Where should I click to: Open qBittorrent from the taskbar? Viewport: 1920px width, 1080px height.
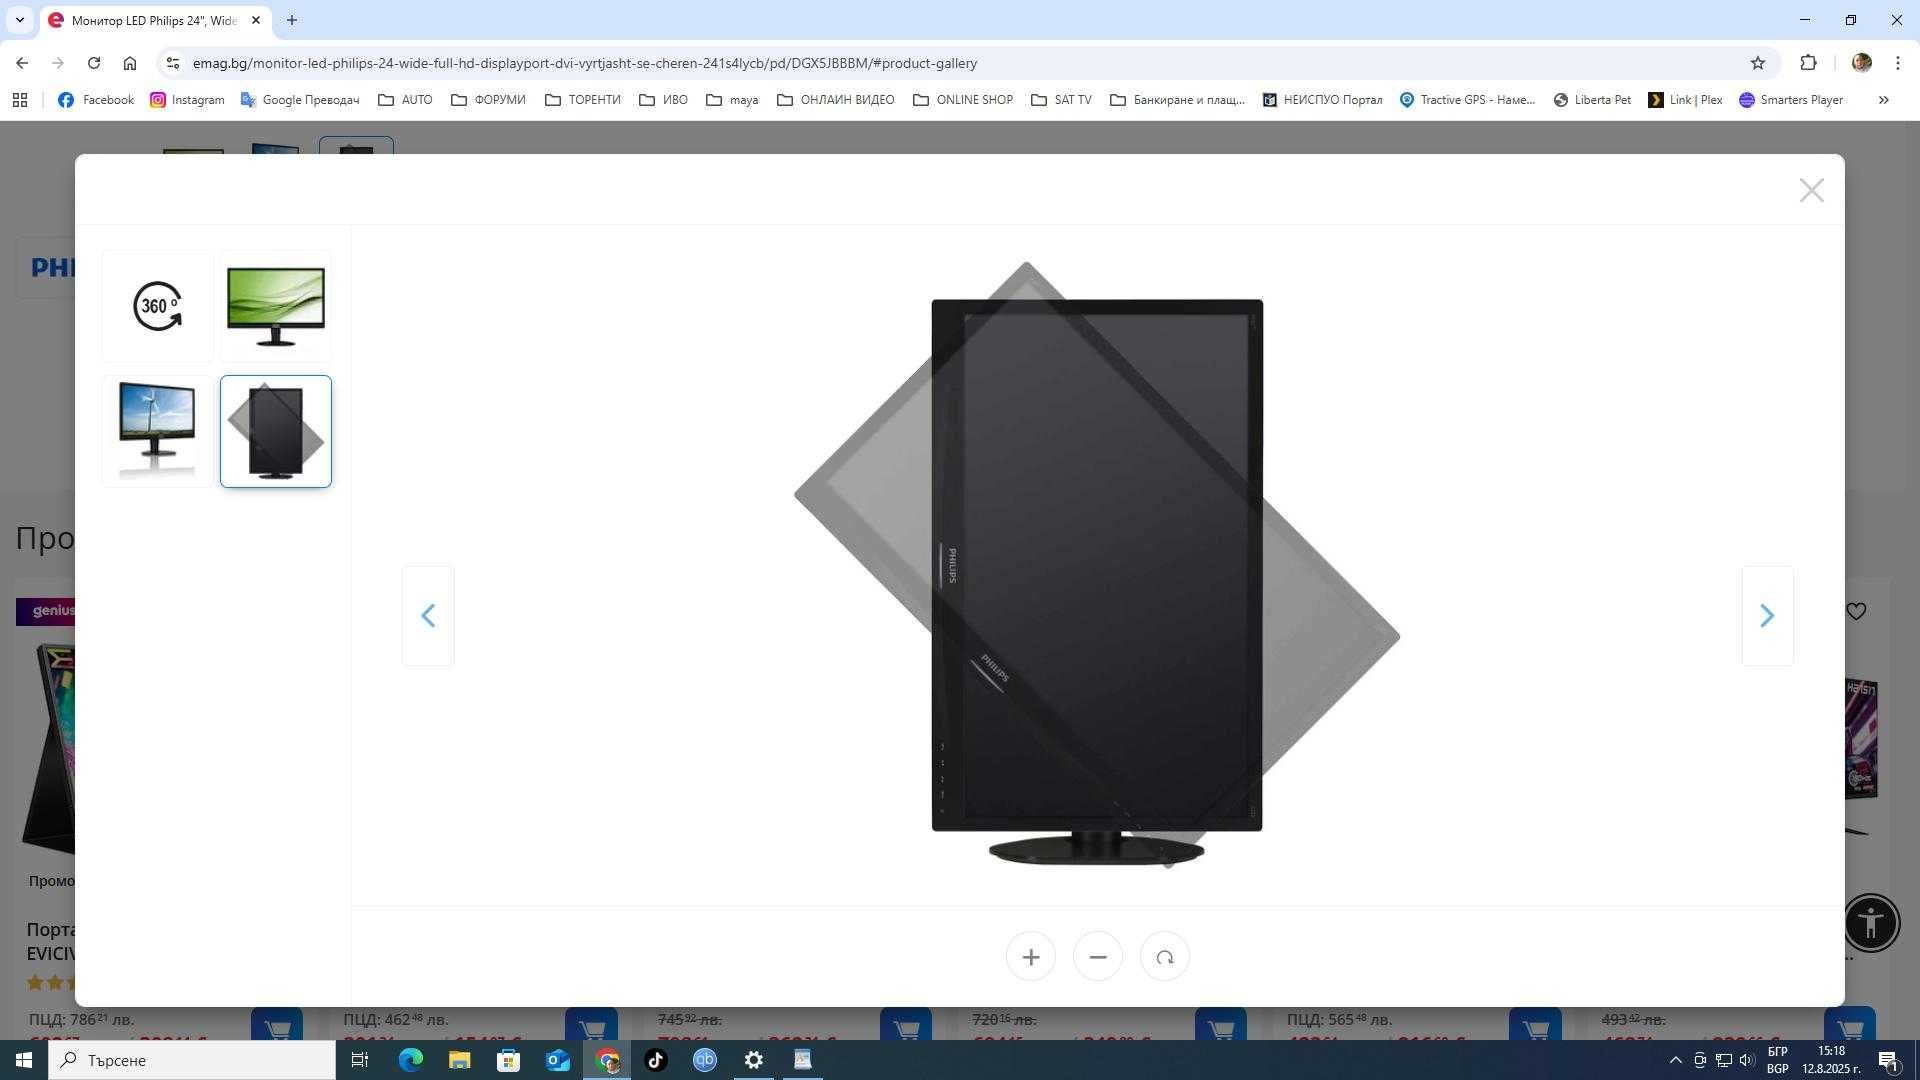705,1060
